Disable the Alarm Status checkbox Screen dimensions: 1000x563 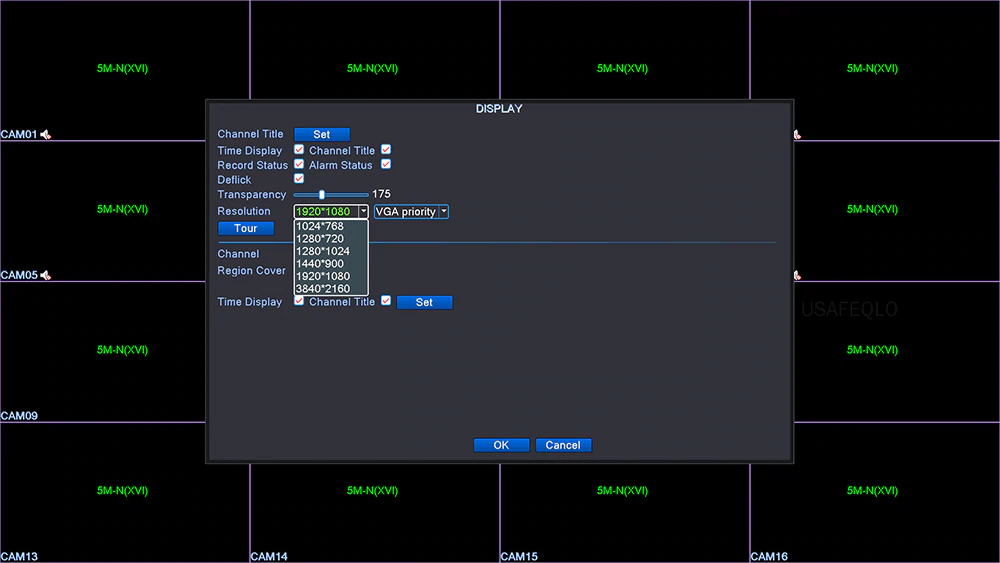(x=386, y=165)
